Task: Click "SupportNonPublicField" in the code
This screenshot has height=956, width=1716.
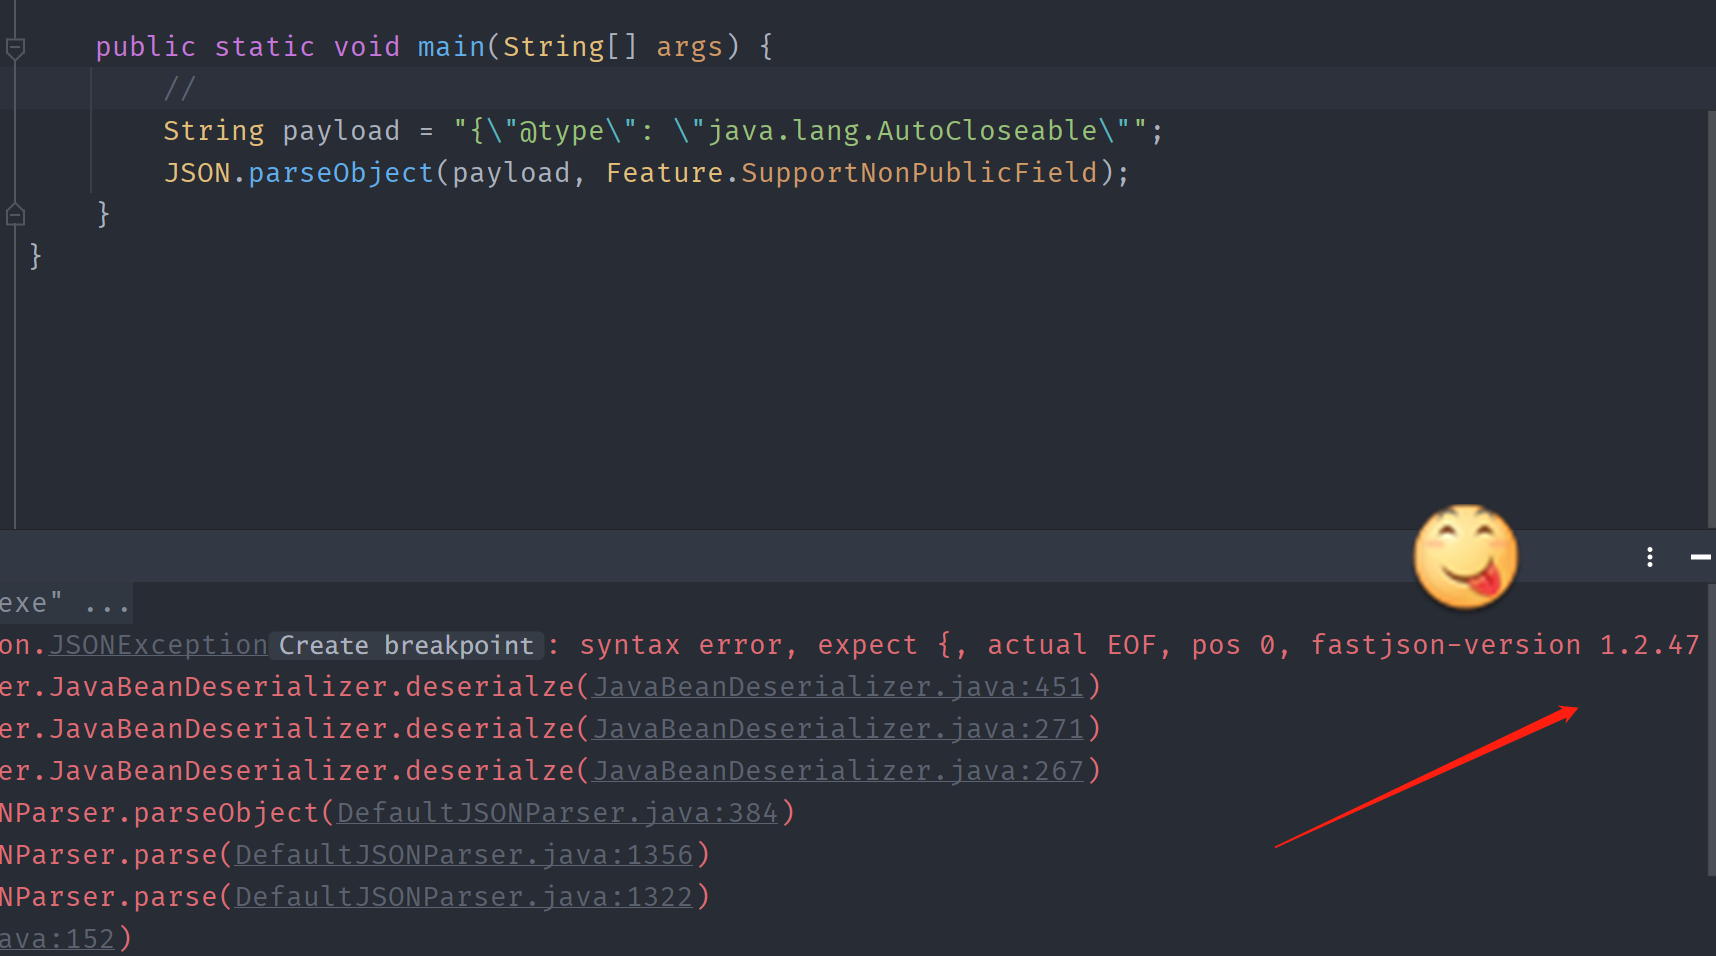Action: [919, 173]
